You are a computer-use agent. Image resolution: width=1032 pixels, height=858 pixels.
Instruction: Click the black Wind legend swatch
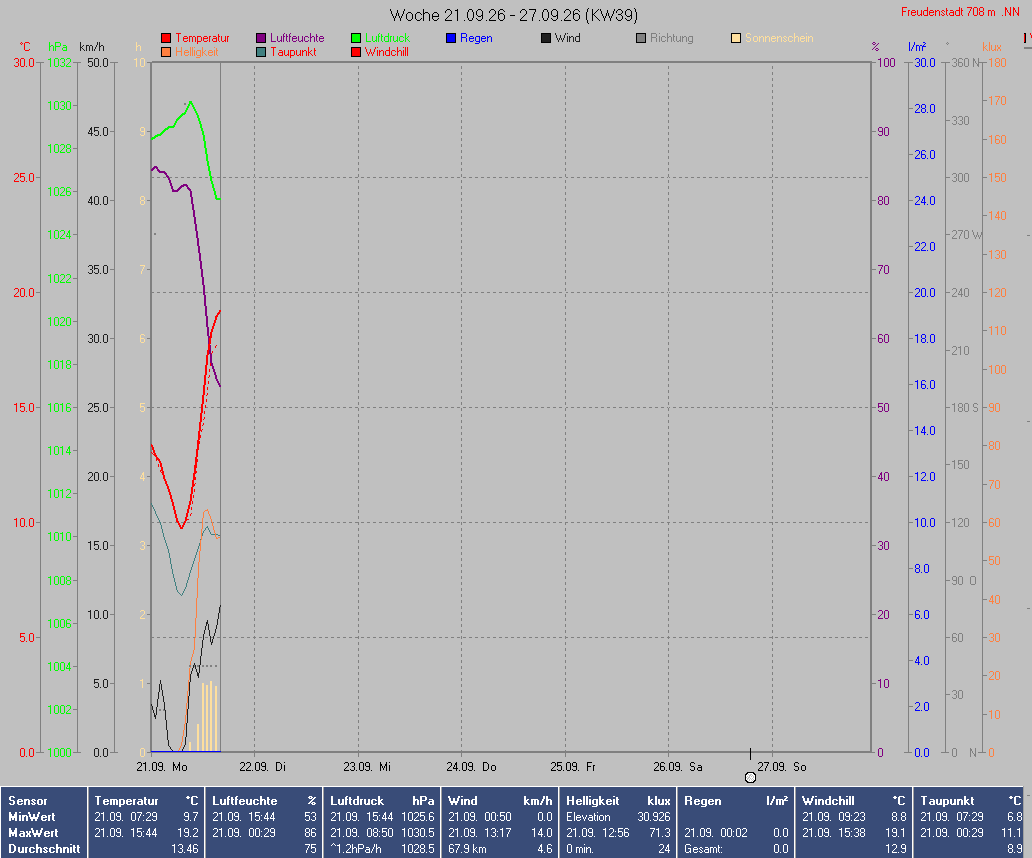(546, 38)
